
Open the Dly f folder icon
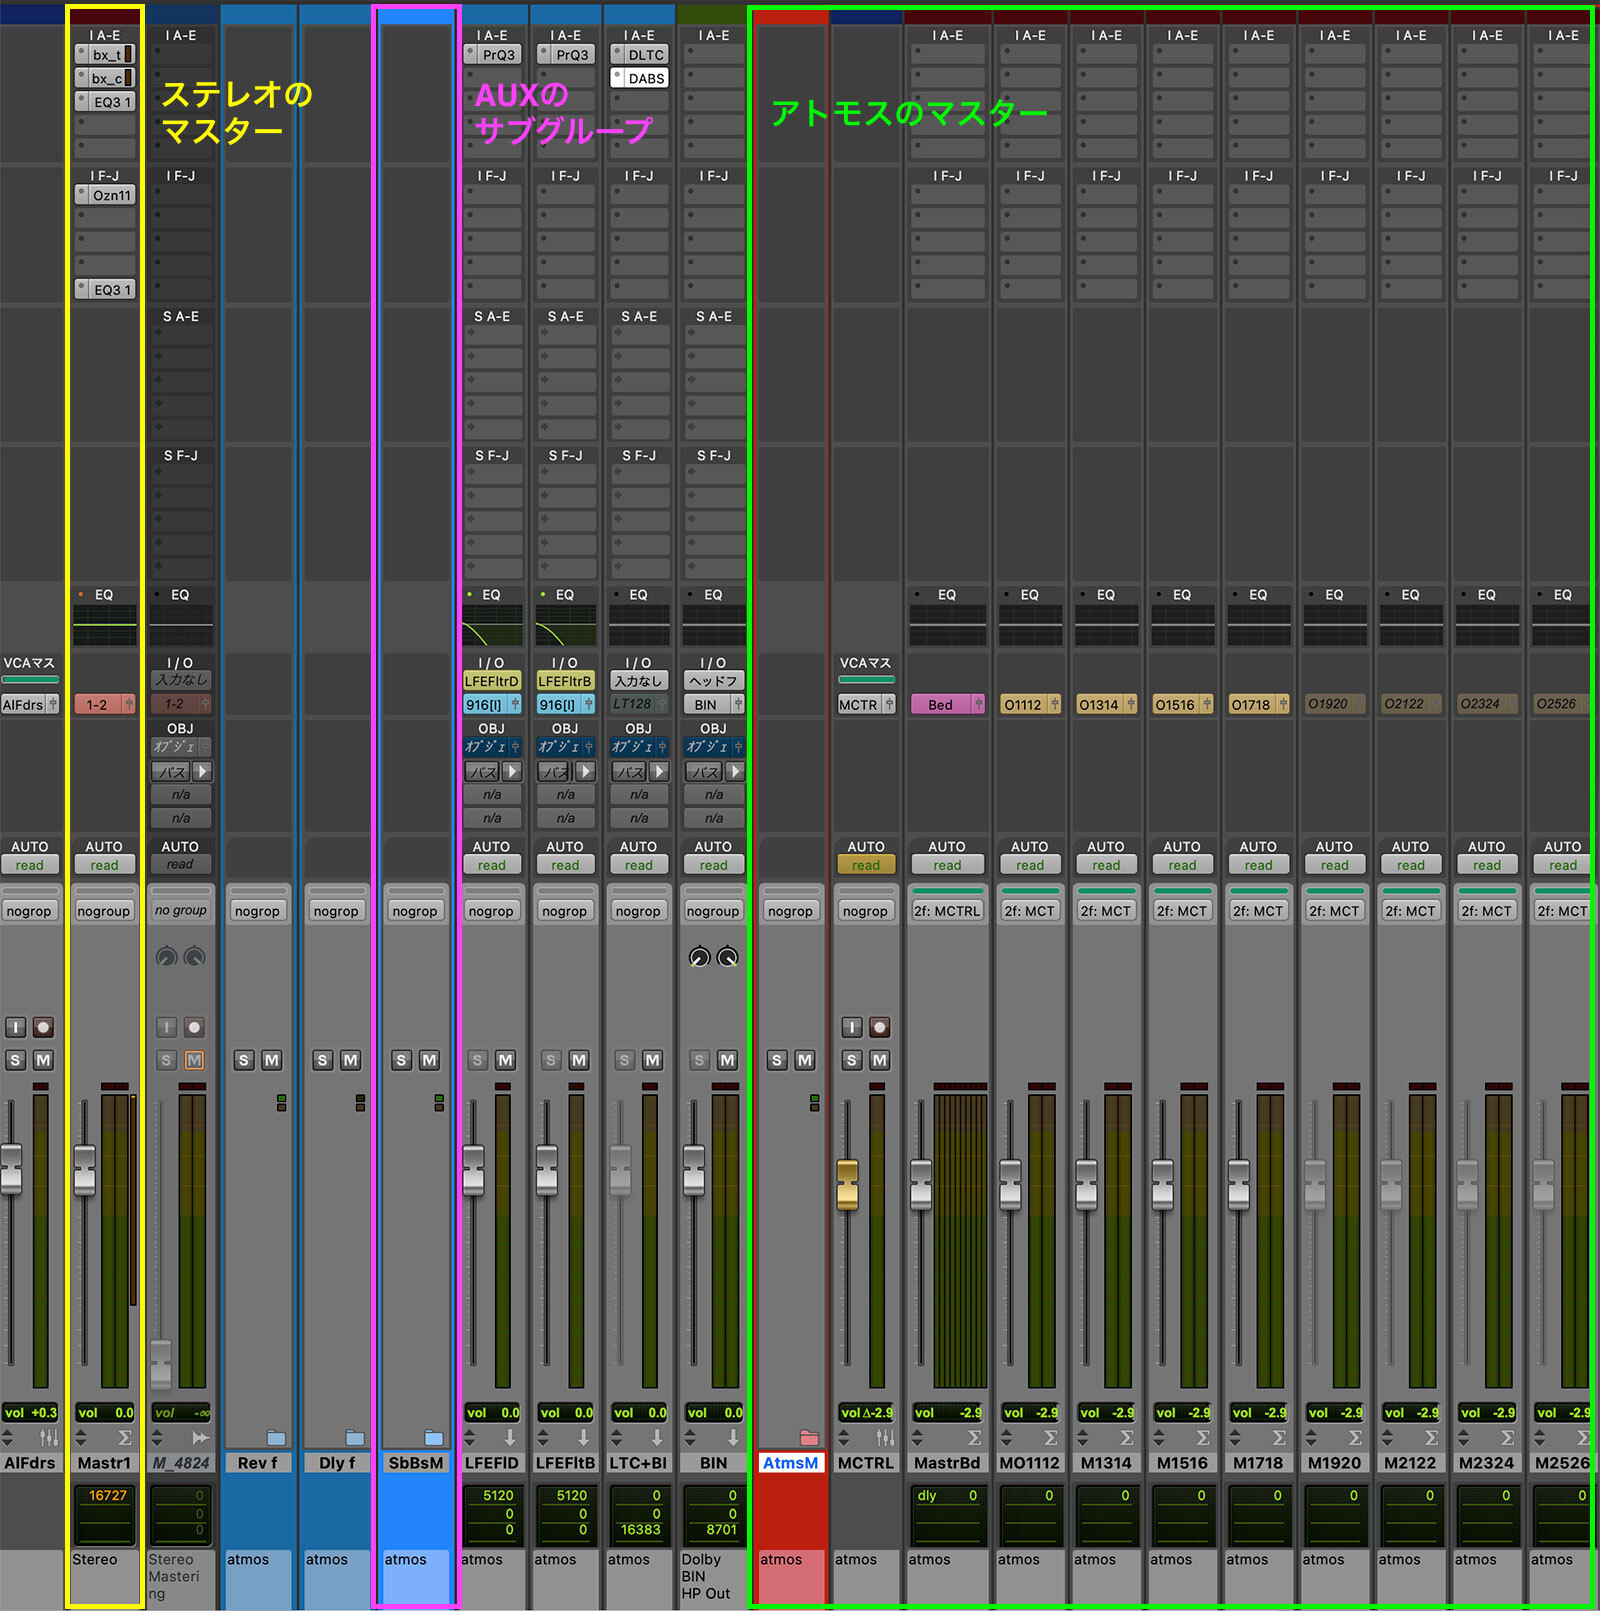[x=355, y=1438]
